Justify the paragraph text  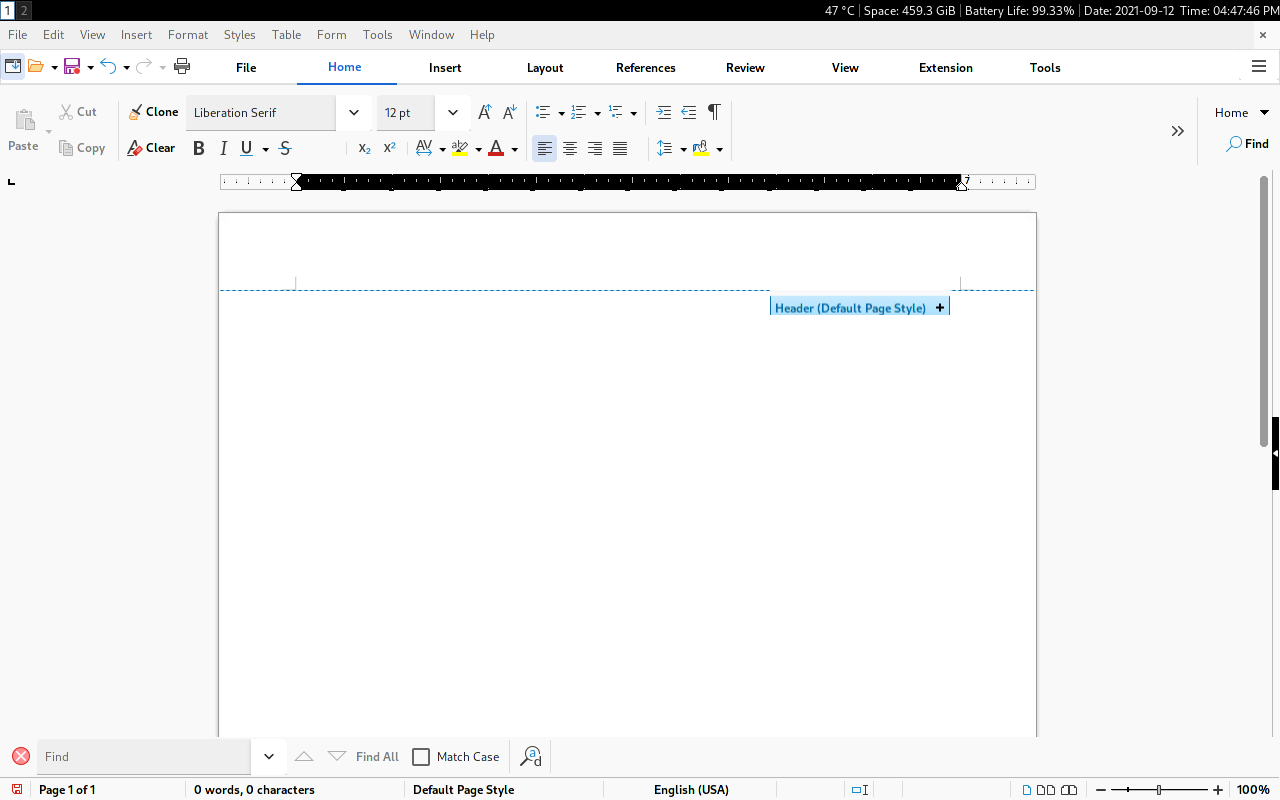click(x=620, y=149)
